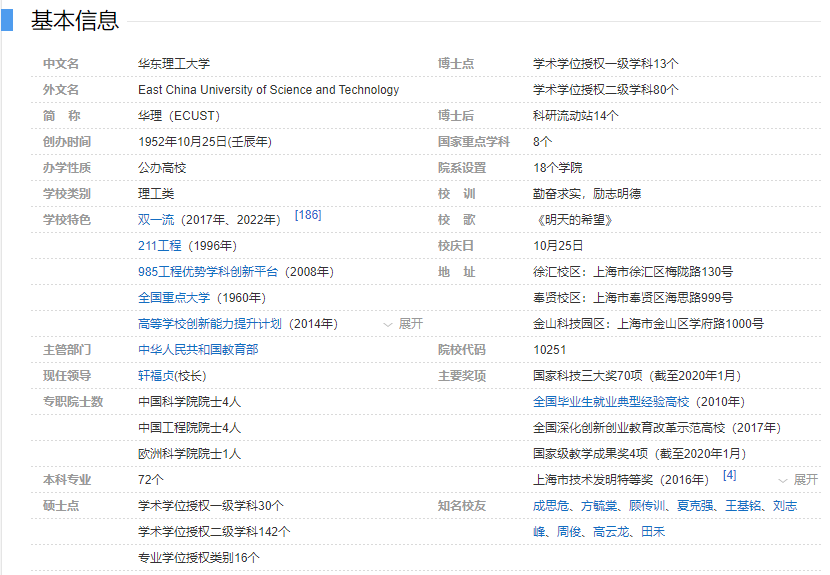The width and height of the screenshot is (830, 575).
Task: Click the 8个 national key disciplines link
Action: 542,141
